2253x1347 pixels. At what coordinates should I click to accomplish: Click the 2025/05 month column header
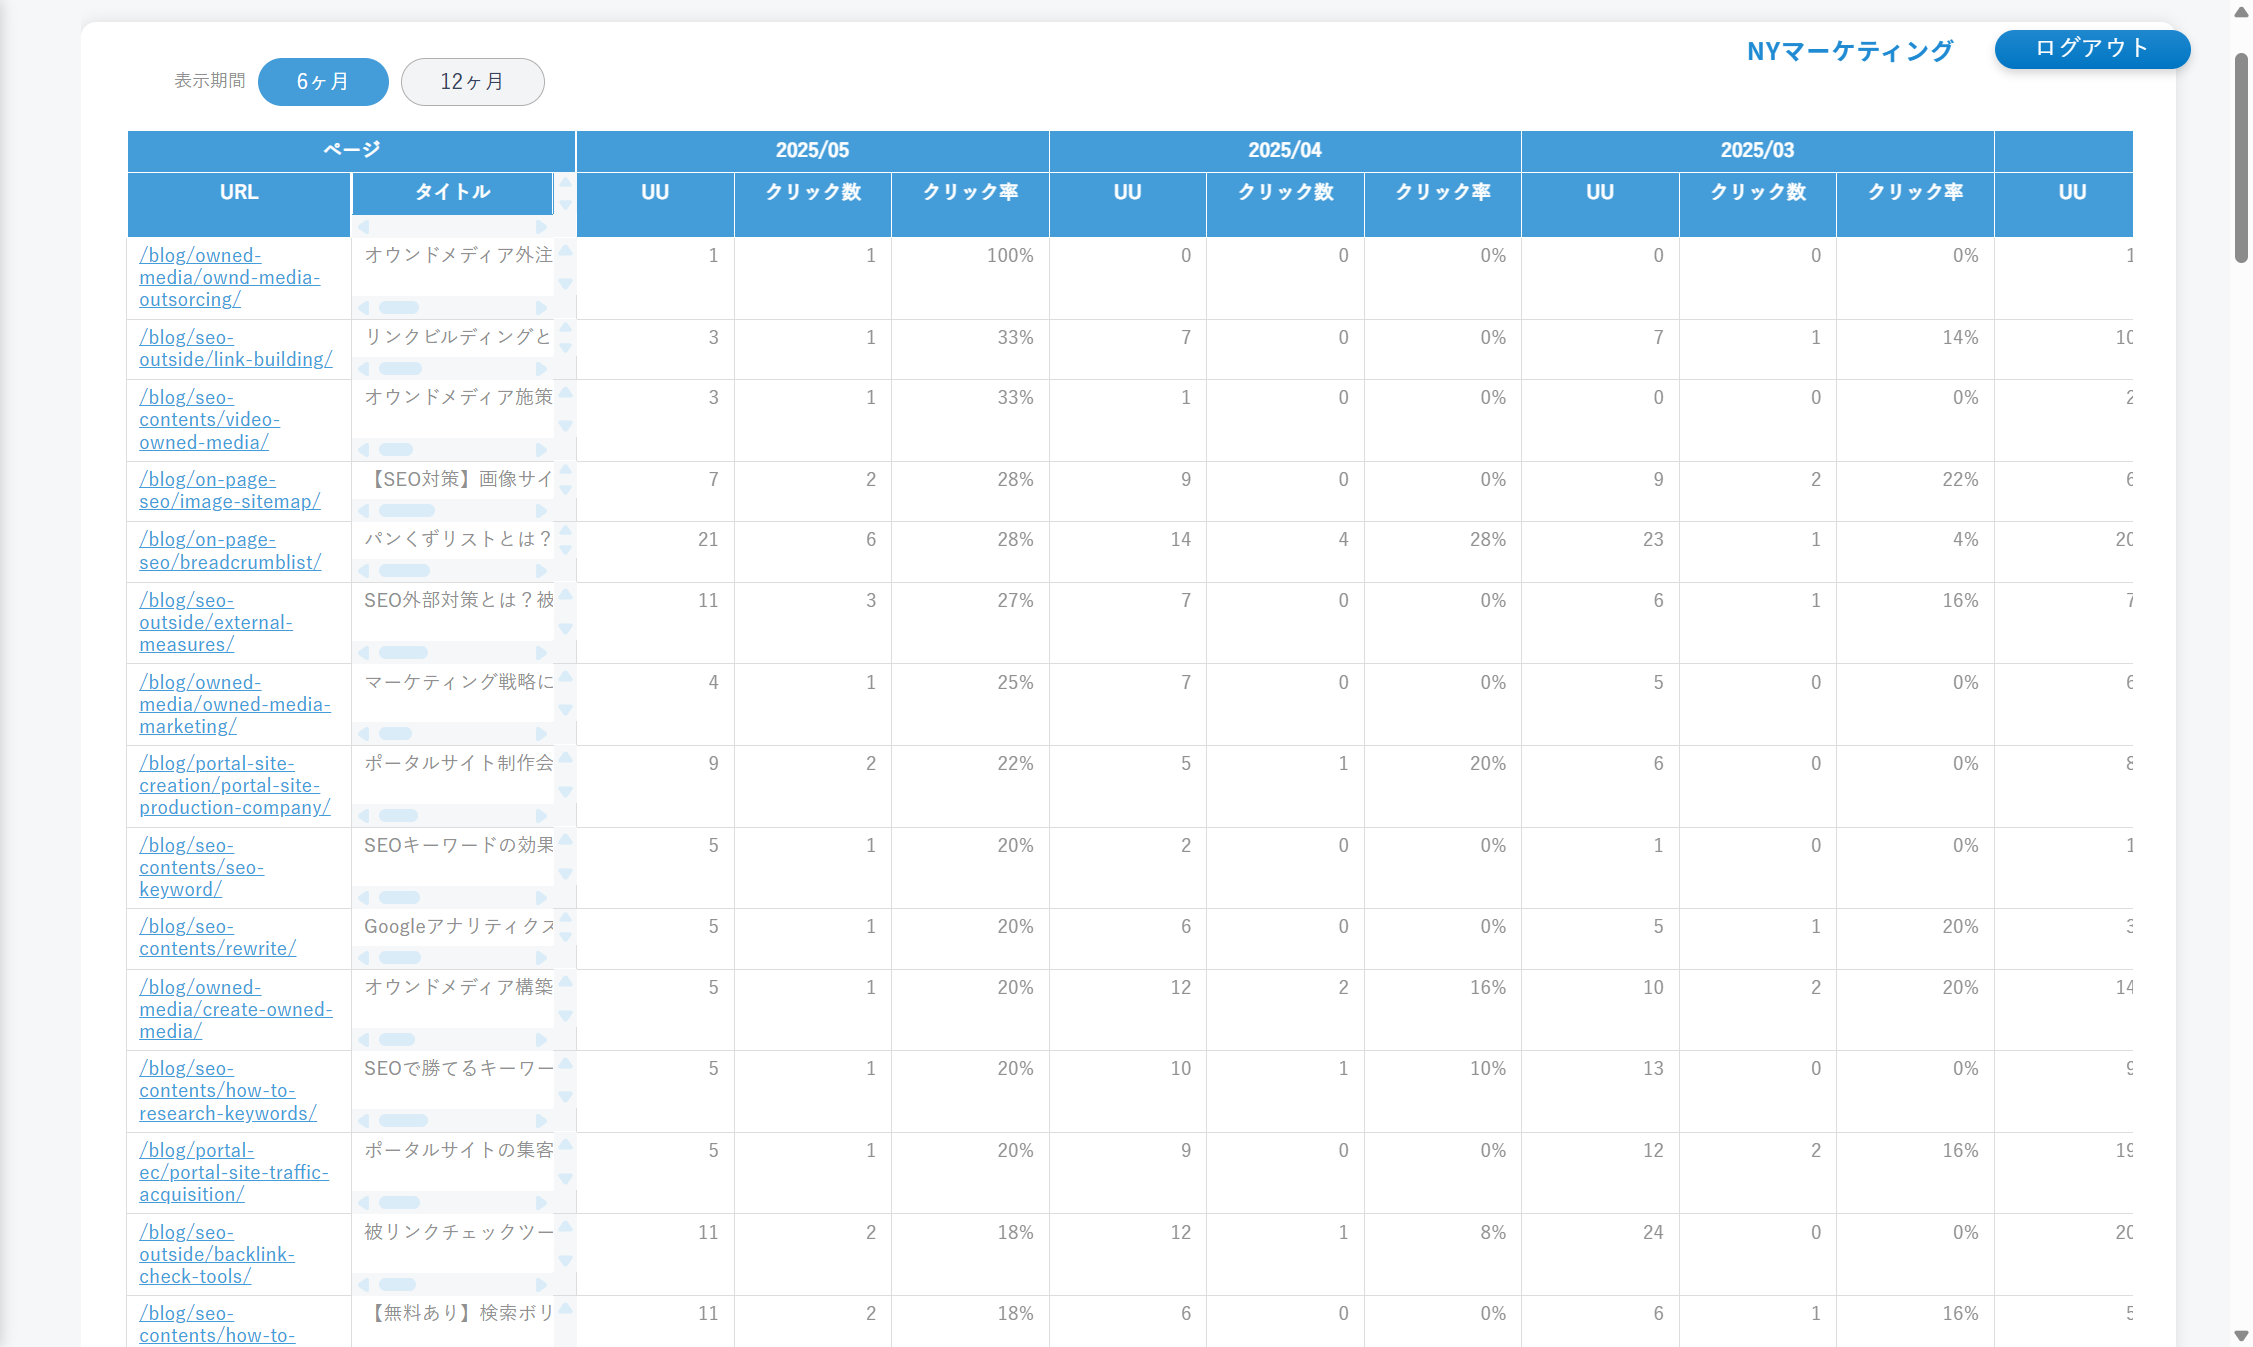coord(812,151)
